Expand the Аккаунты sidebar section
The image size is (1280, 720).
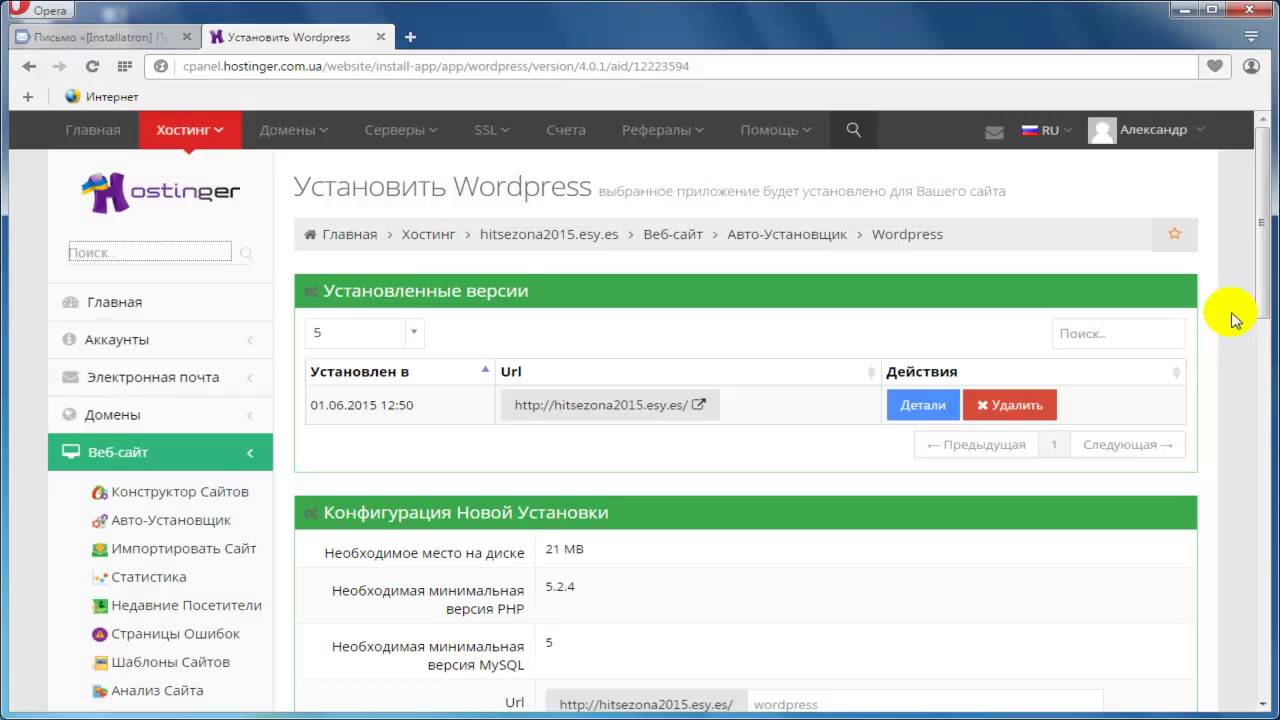point(160,340)
